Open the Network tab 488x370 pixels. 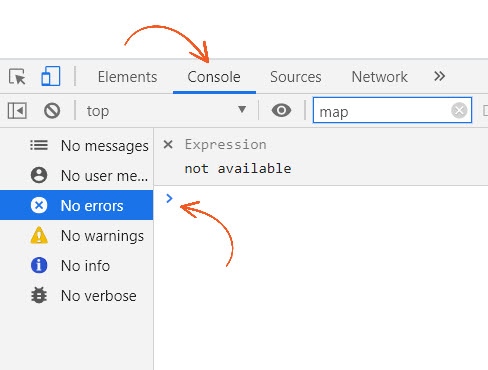(380, 77)
